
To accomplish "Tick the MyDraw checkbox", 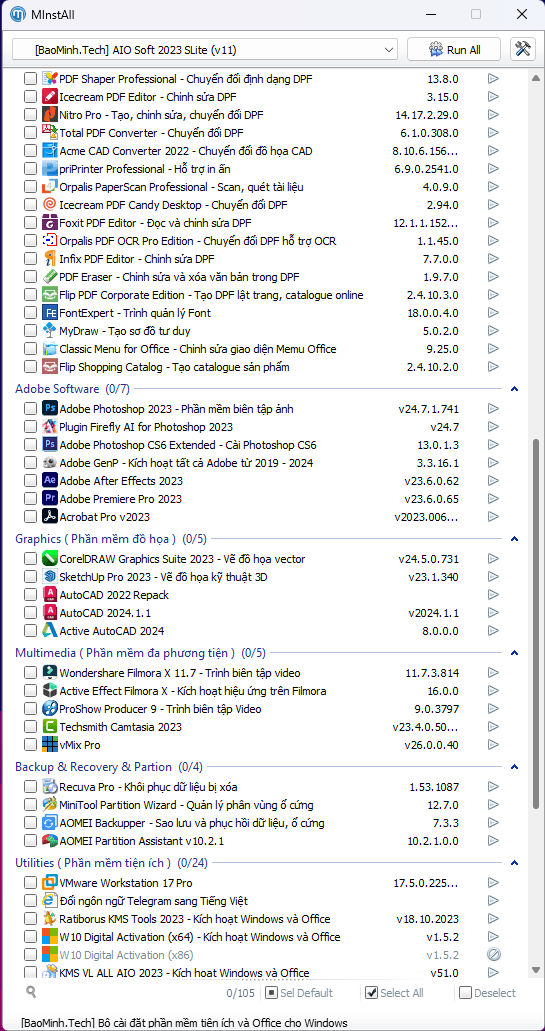I will (x=30, y=331).
